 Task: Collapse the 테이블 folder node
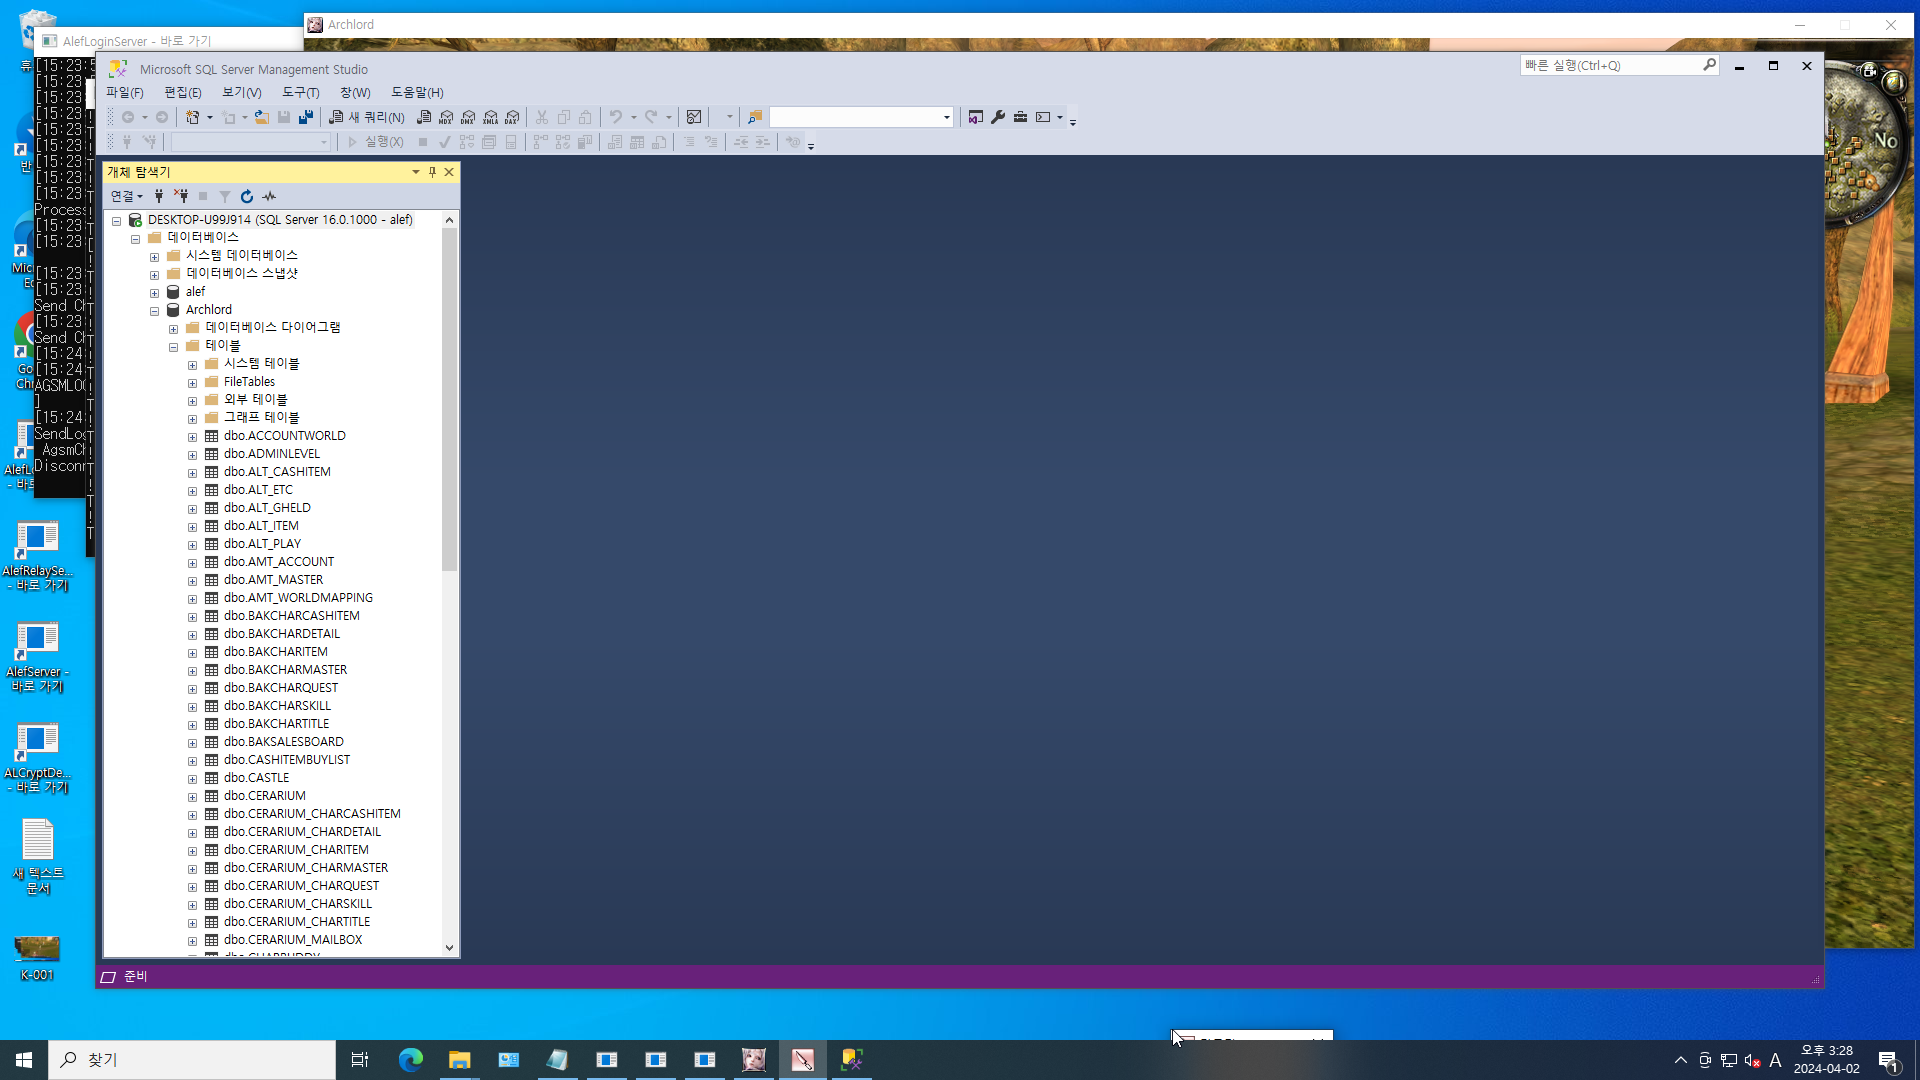(174, 347)
